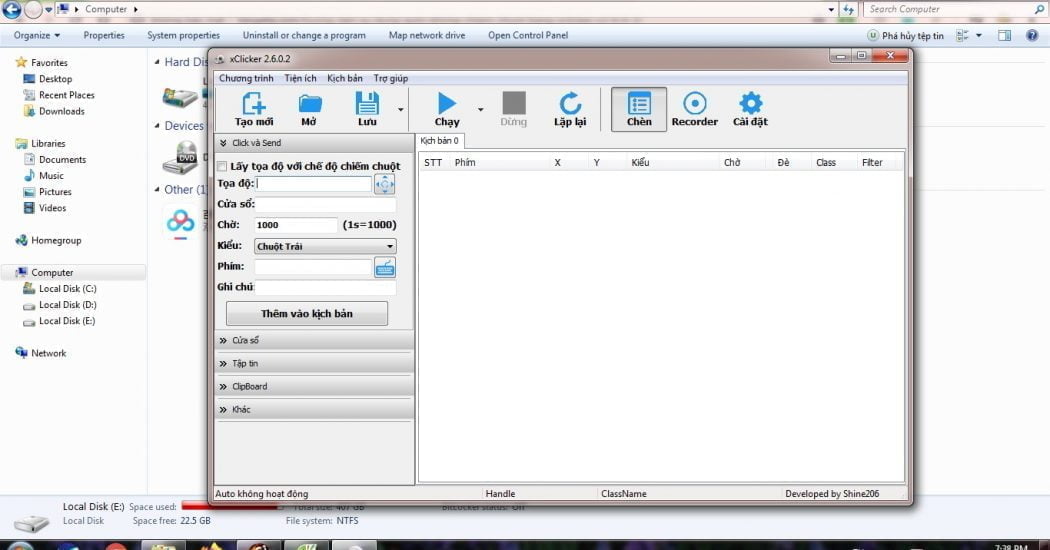Collapse the Click và Send section
The image size is (1050, 550).
314,143
